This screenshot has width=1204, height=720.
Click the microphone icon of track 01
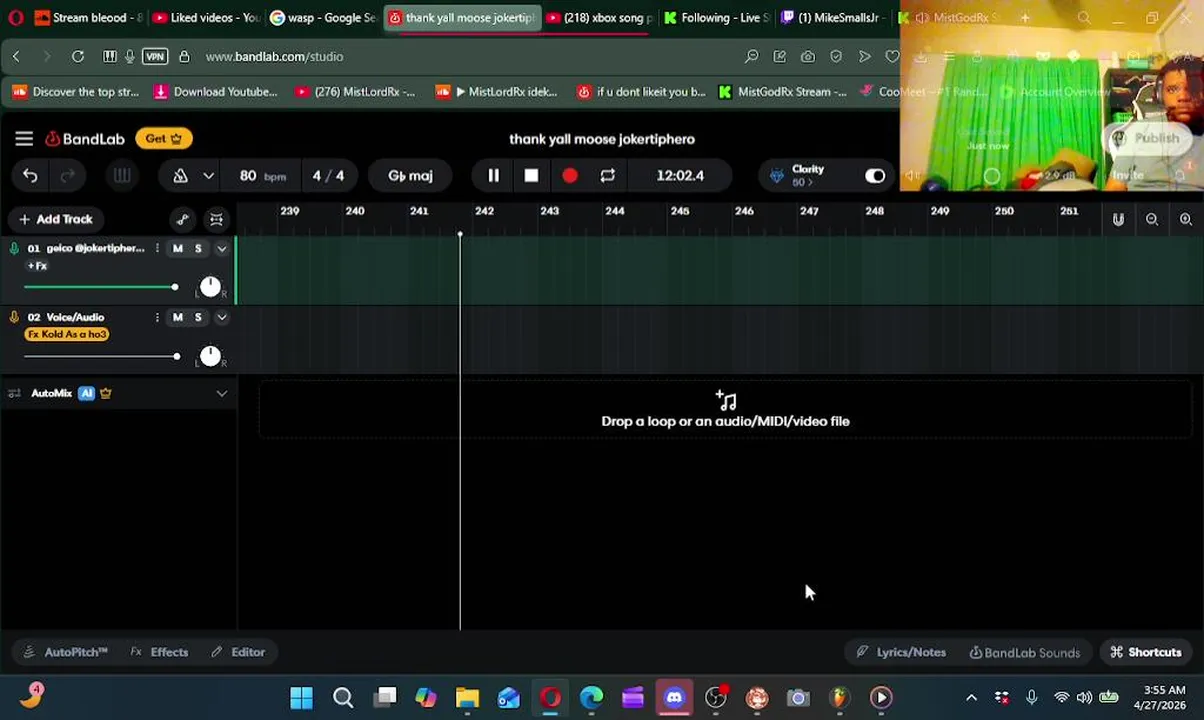tap(14, 248)
